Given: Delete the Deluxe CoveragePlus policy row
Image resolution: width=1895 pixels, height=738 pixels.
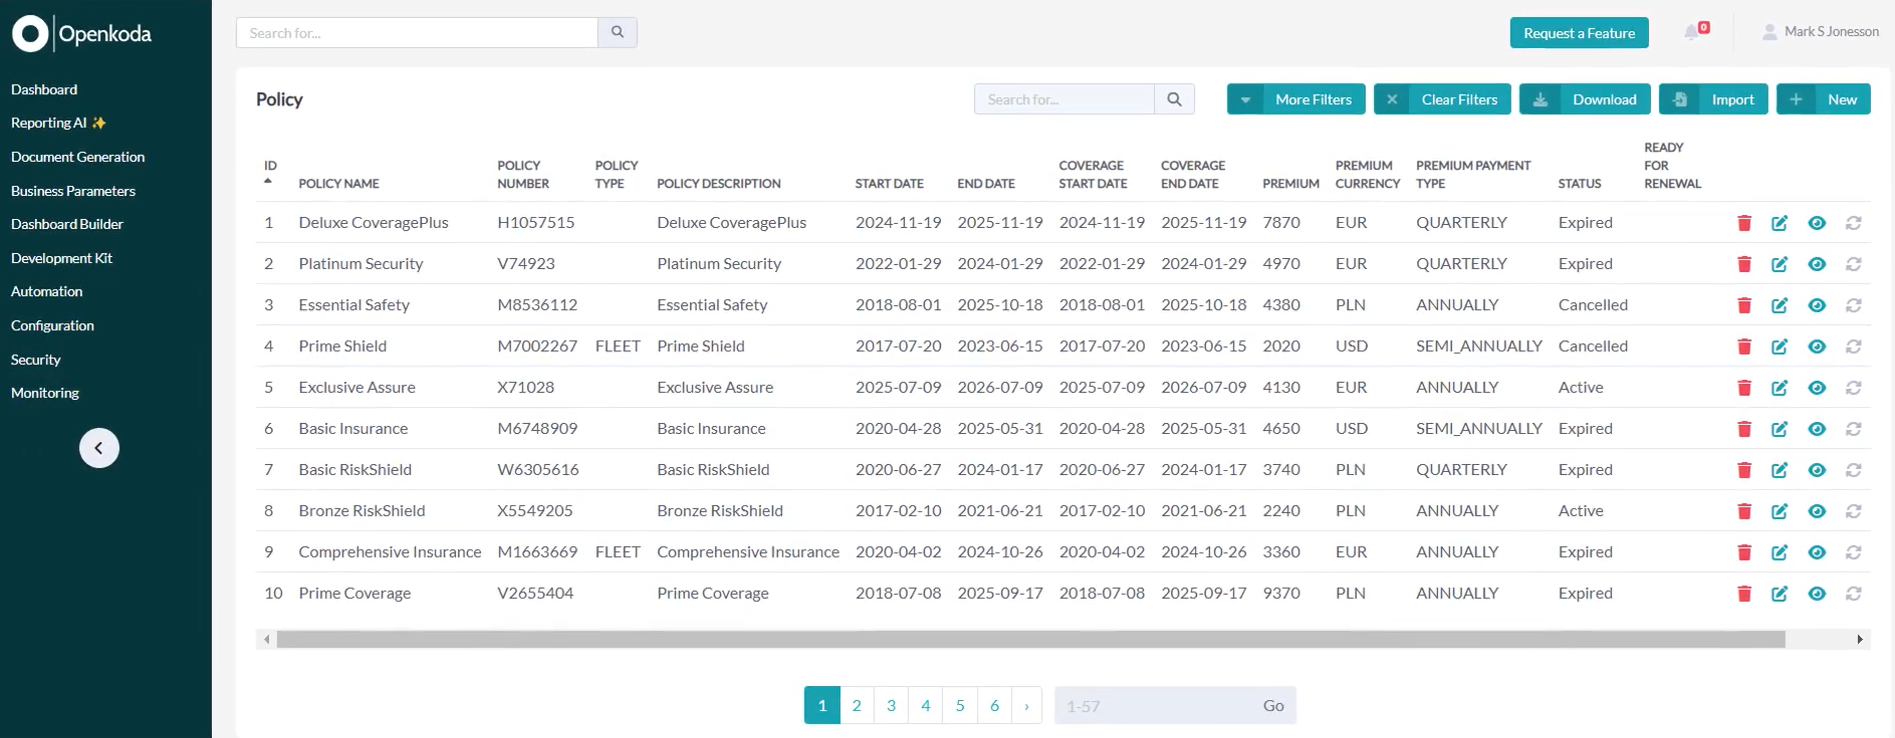Looking at the screenshot, I should (1744, 223).
